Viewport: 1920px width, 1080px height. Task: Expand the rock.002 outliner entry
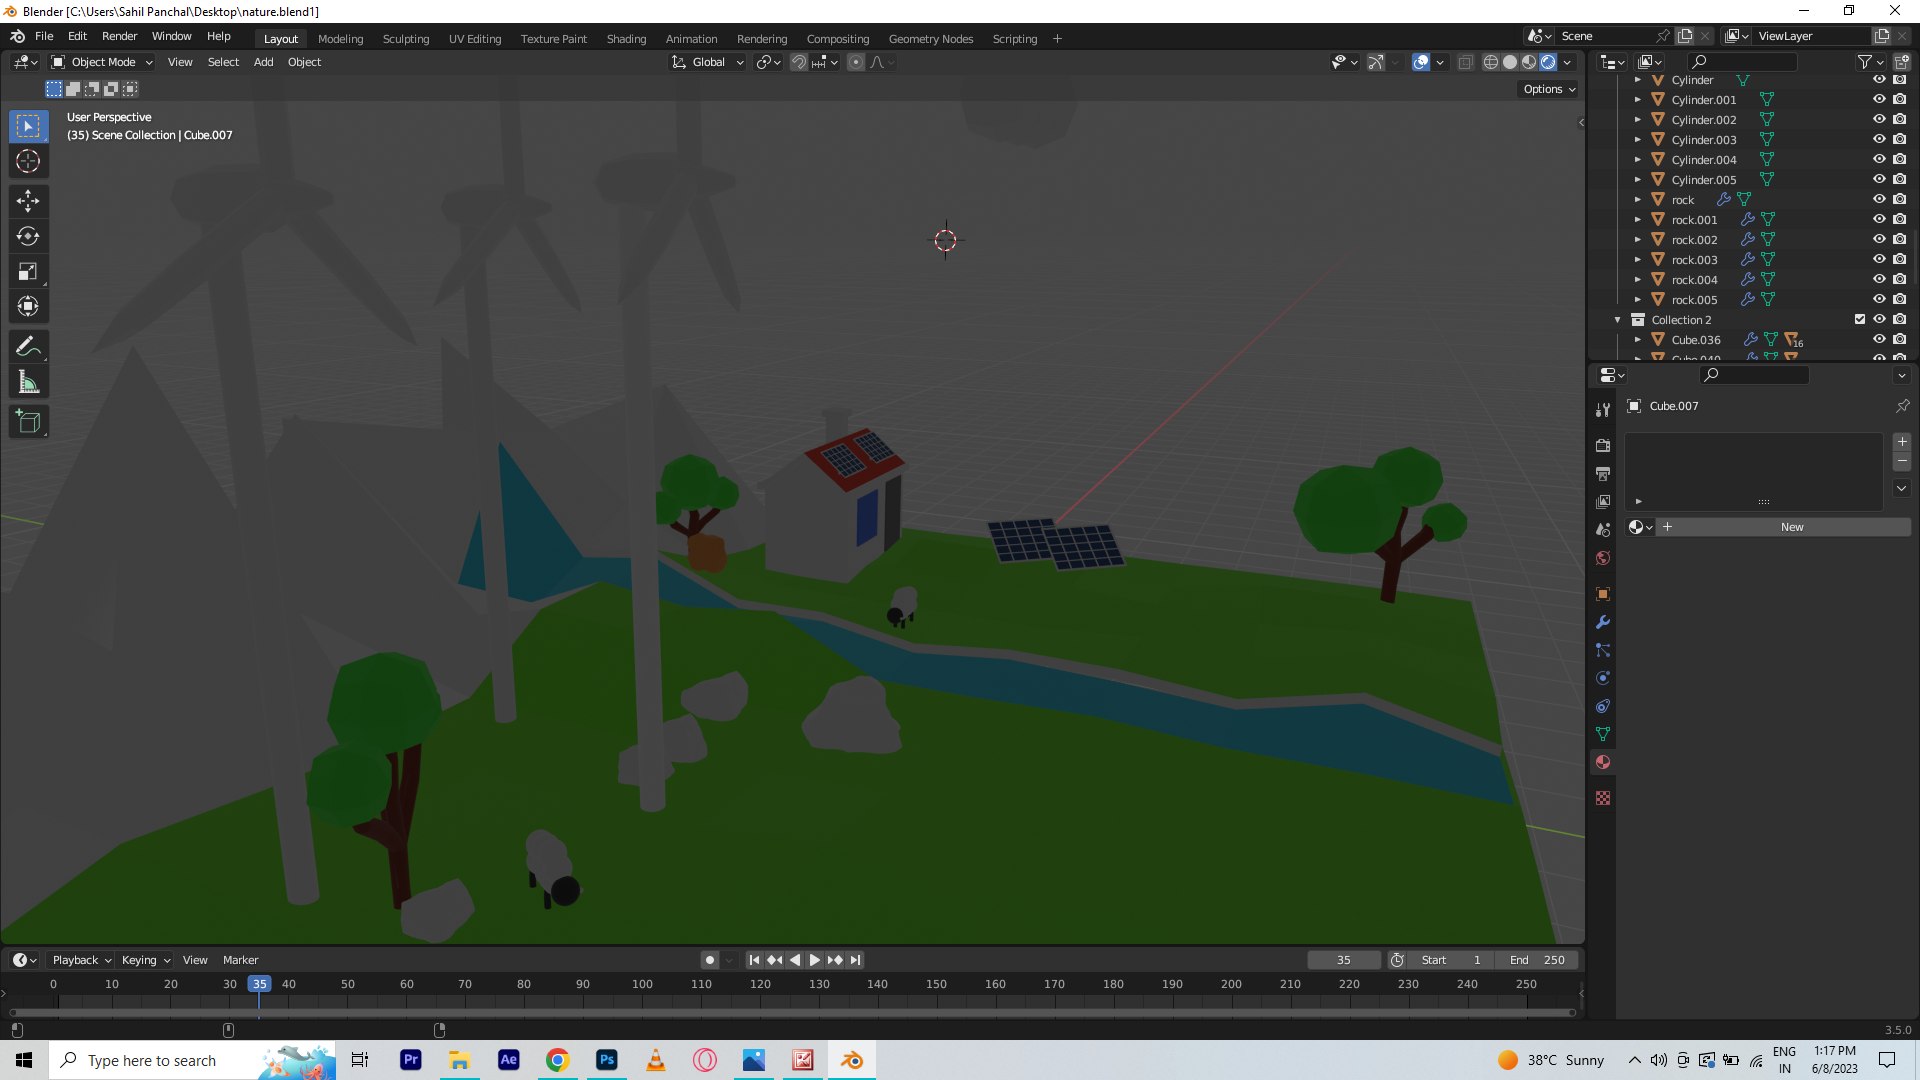pyautogui.click(x=1637, y=240)
